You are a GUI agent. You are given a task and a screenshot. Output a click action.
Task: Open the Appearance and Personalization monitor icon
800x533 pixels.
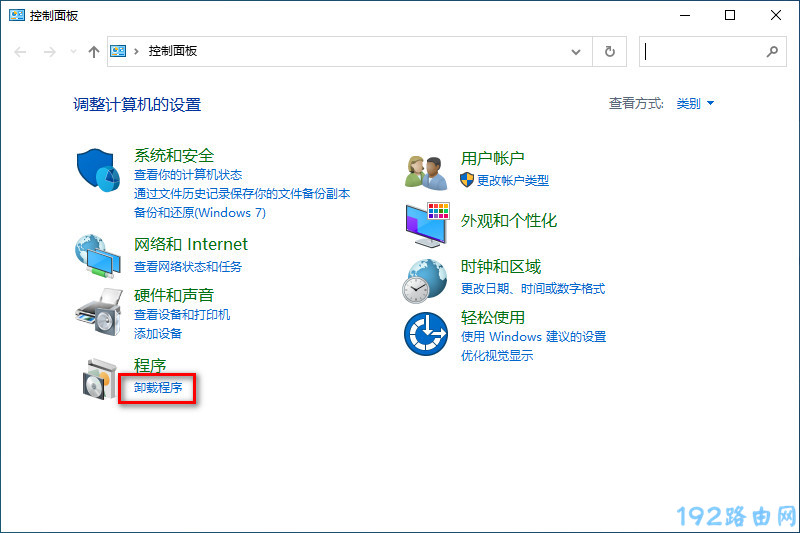[x=426, y=223]
